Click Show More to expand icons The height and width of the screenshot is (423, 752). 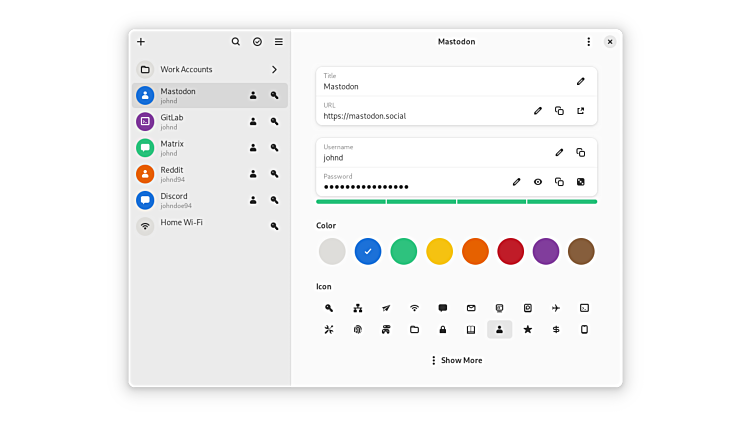456,360
